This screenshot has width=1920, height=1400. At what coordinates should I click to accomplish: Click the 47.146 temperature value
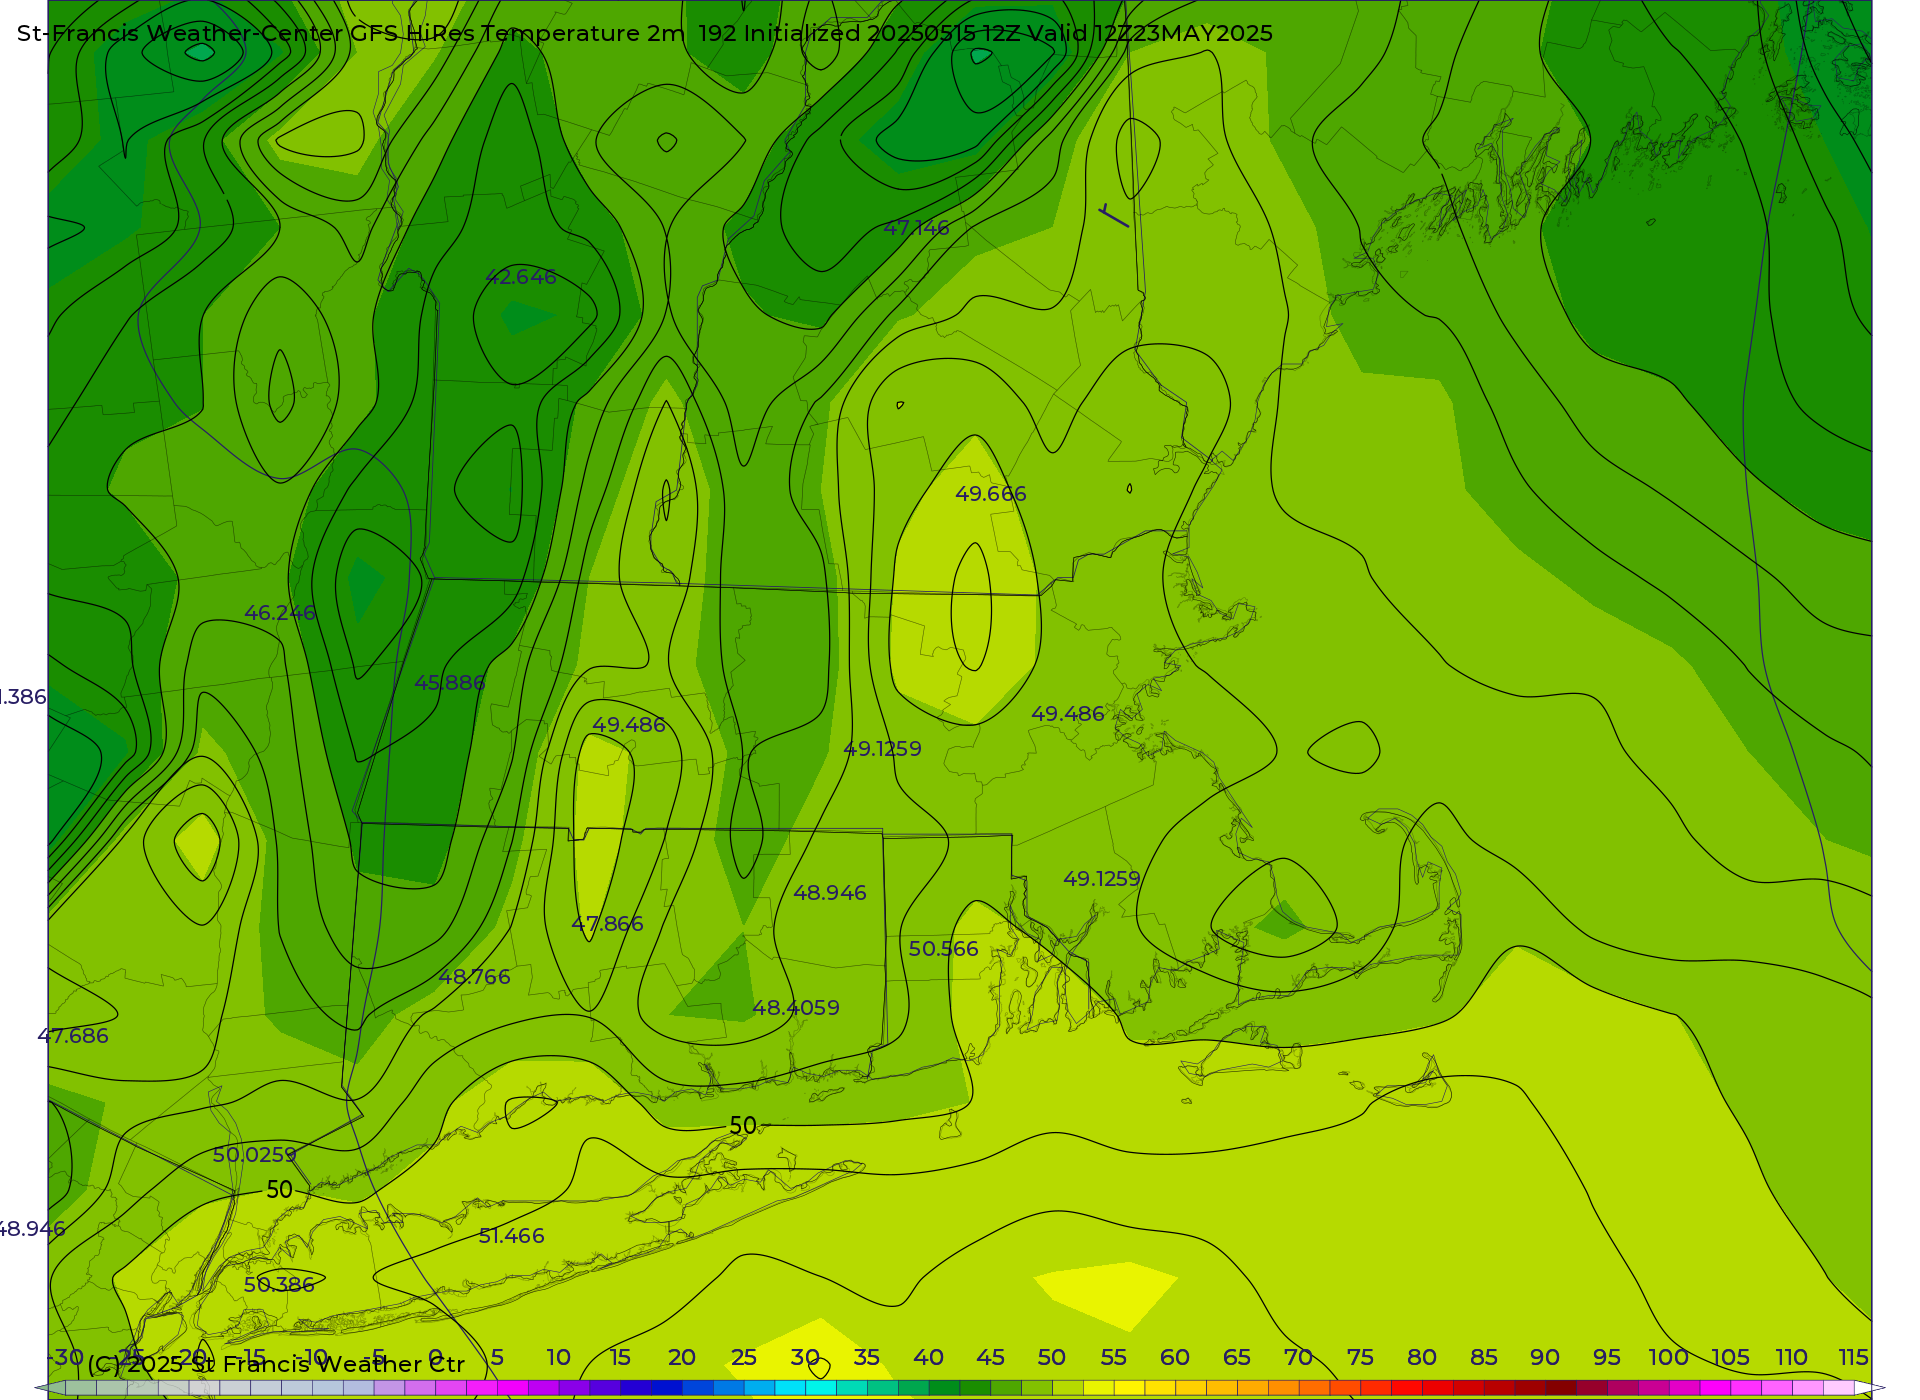tap(916, 228)
